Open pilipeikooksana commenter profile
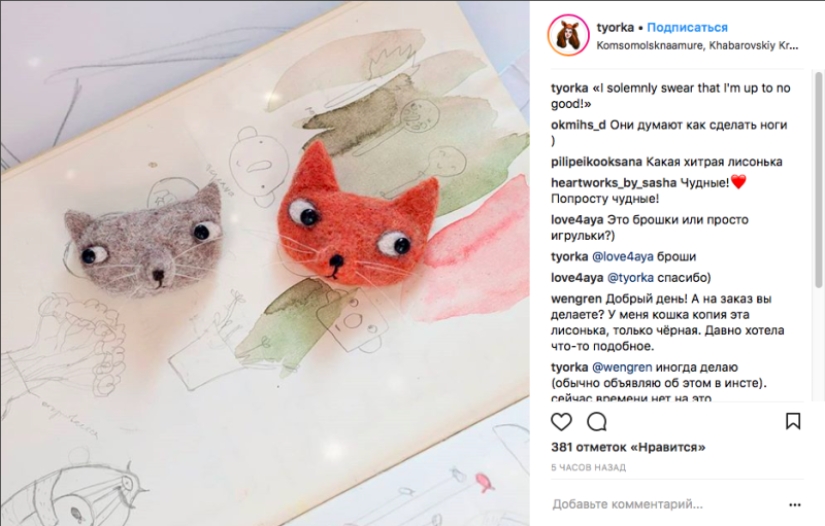The height and width of the screenshot is (526, 825). coord(597,162)
